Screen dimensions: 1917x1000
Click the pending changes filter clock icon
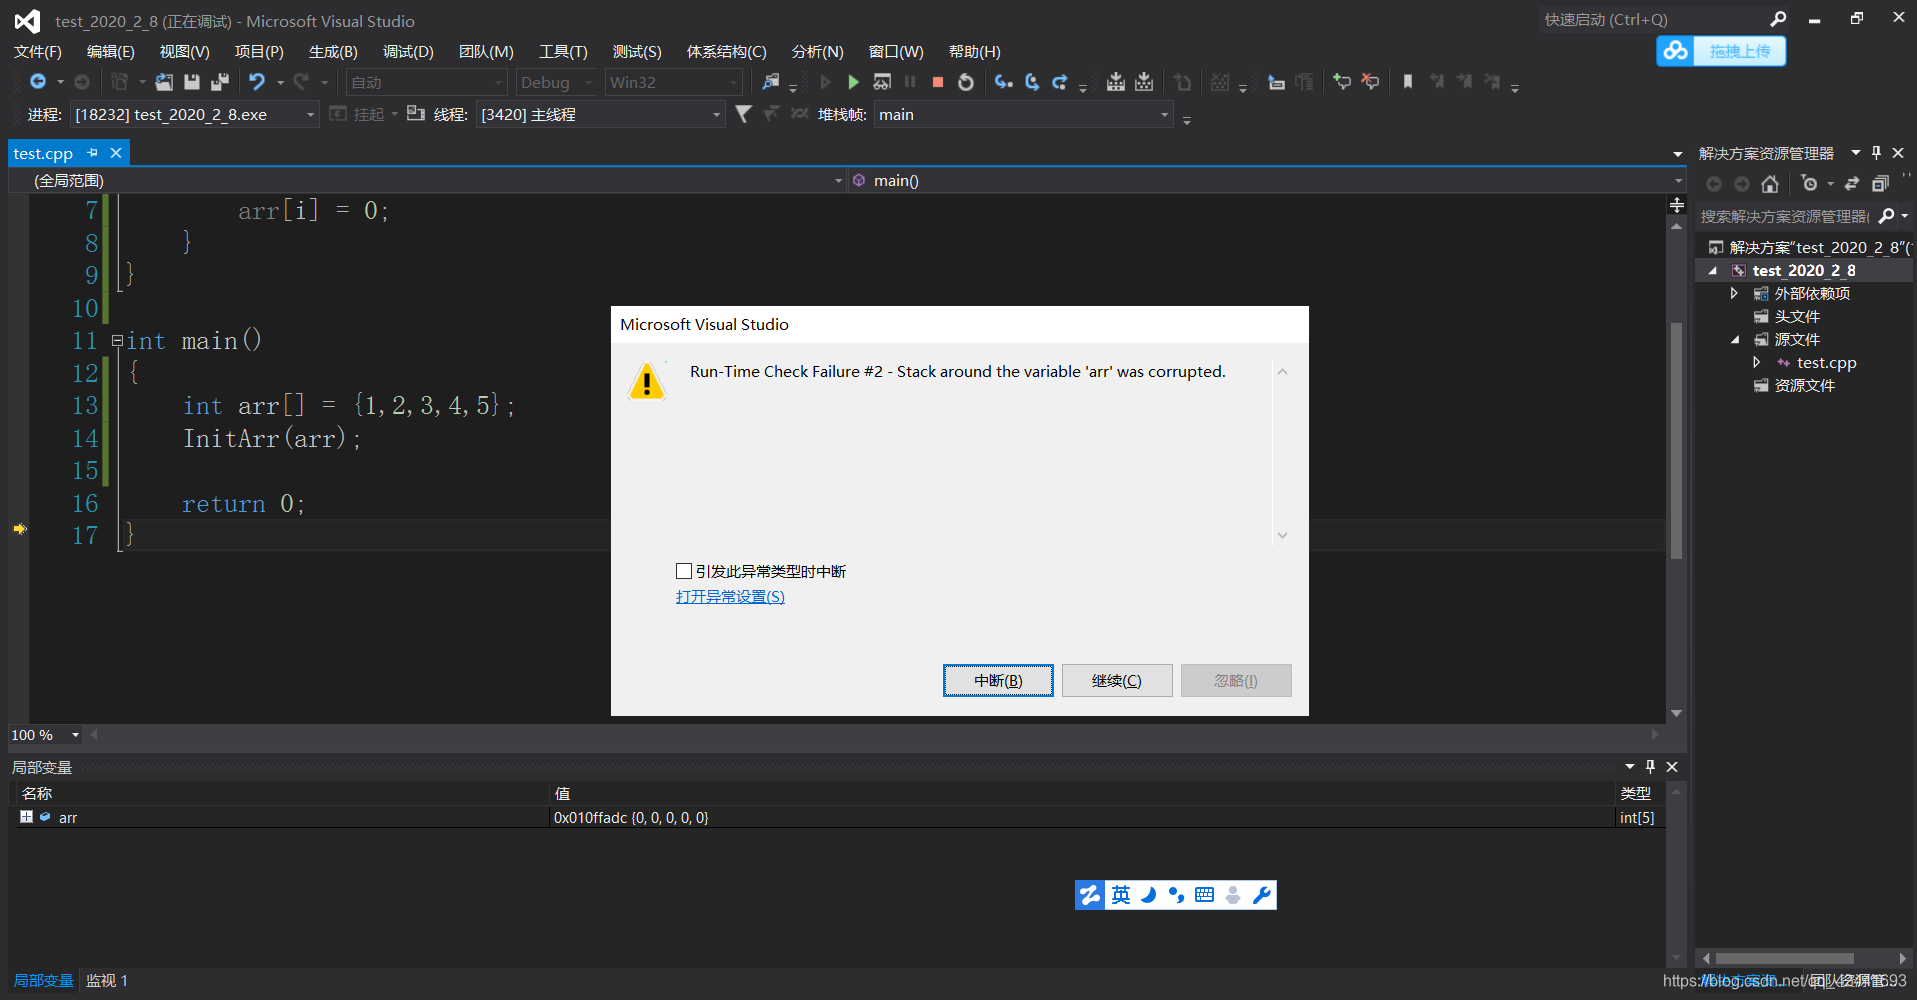1809,184
